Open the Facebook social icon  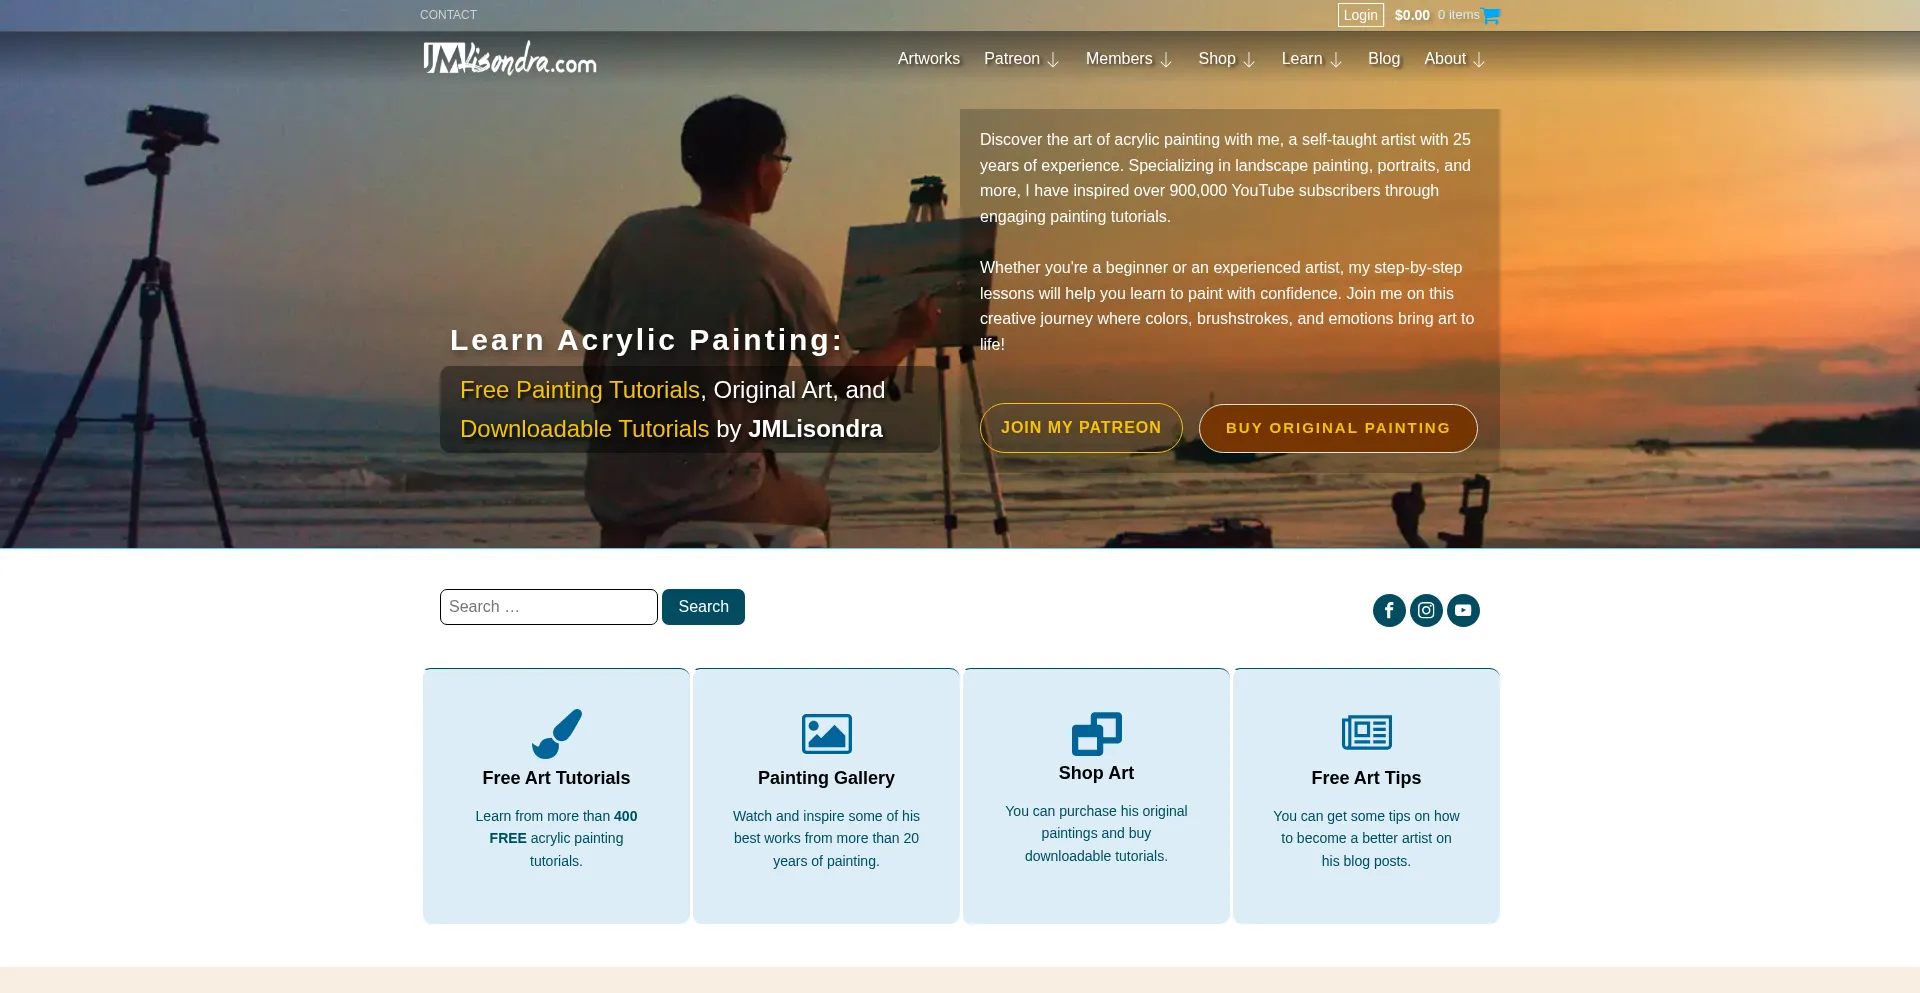point(1389,610)
